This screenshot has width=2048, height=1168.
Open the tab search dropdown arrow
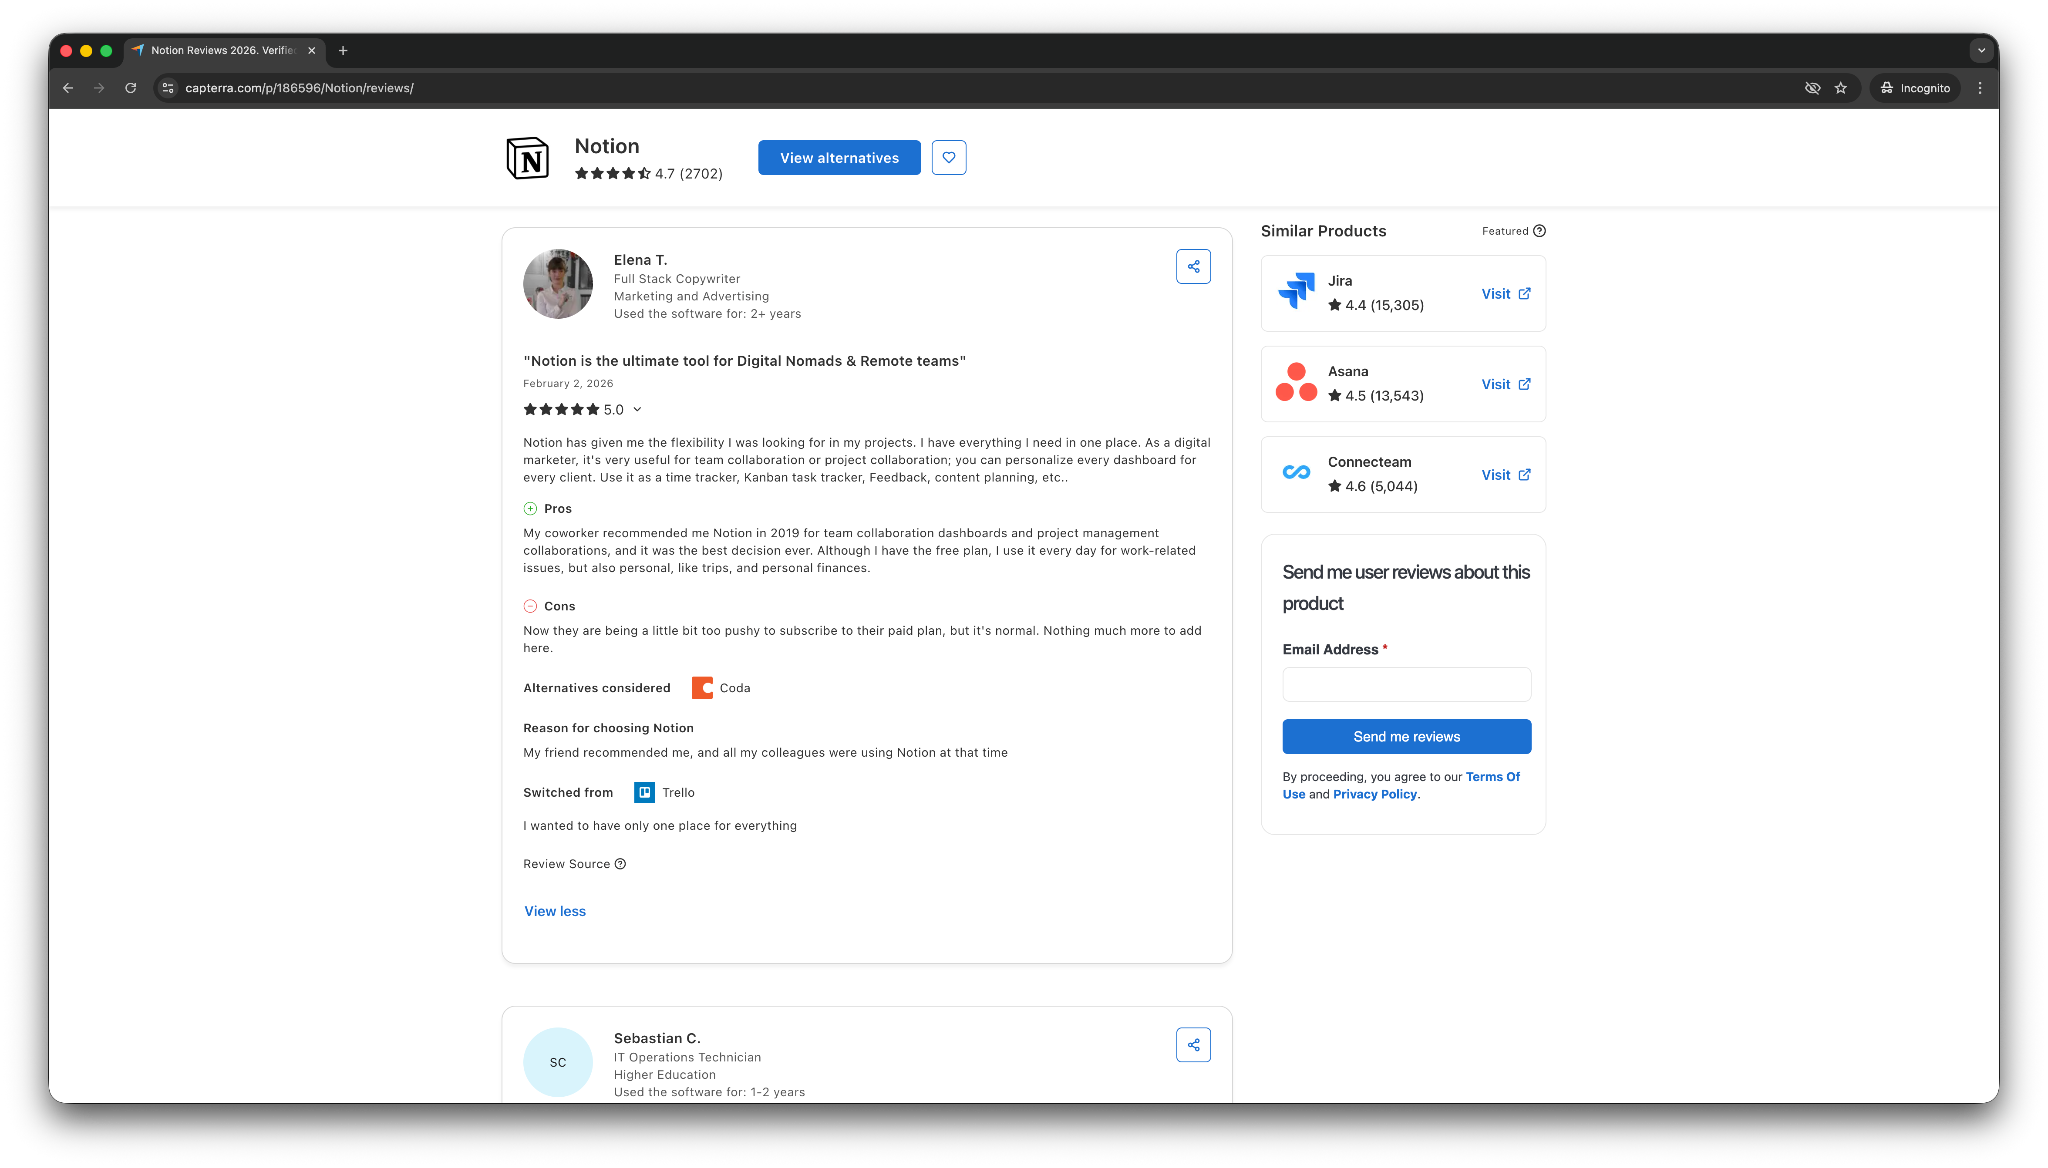coord(1980,50)
